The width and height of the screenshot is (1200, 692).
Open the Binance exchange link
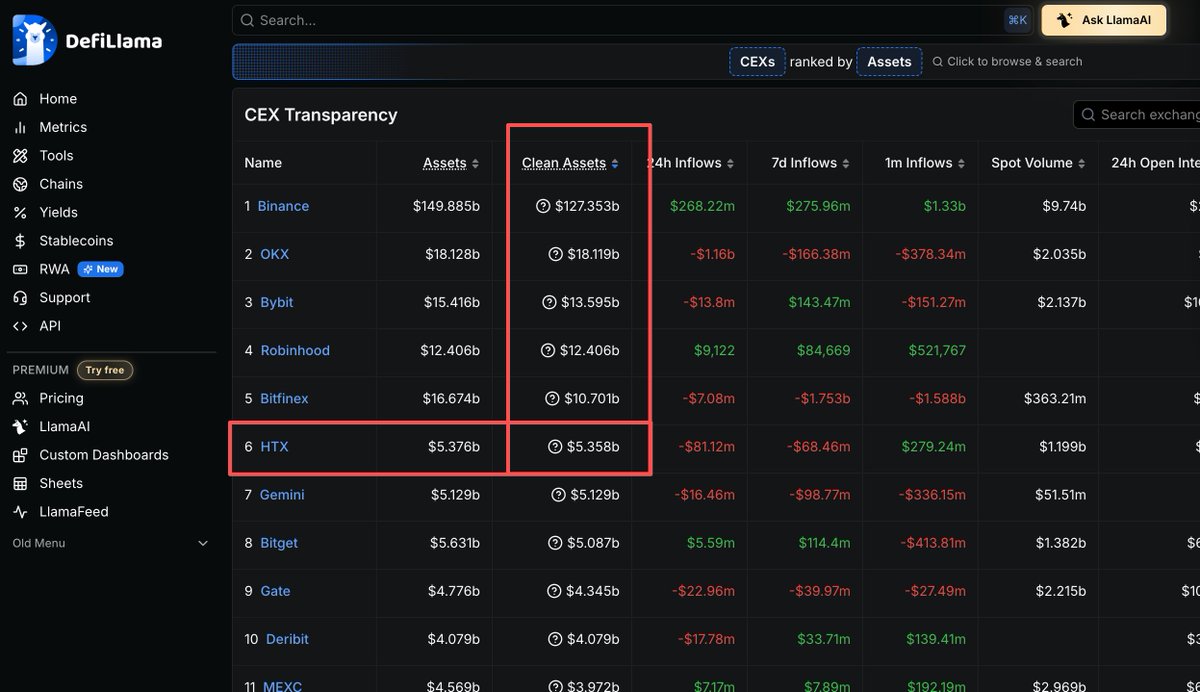coord(283,206)
